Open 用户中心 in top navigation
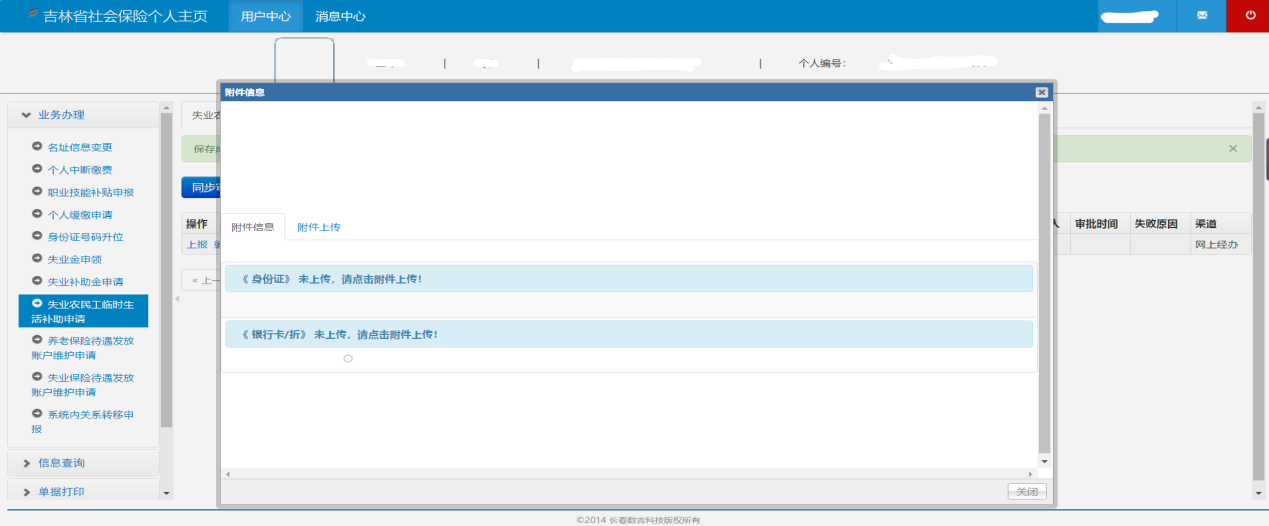This screenshot has height=526, width=1269. pyautogui.click(x=265, y=16)
